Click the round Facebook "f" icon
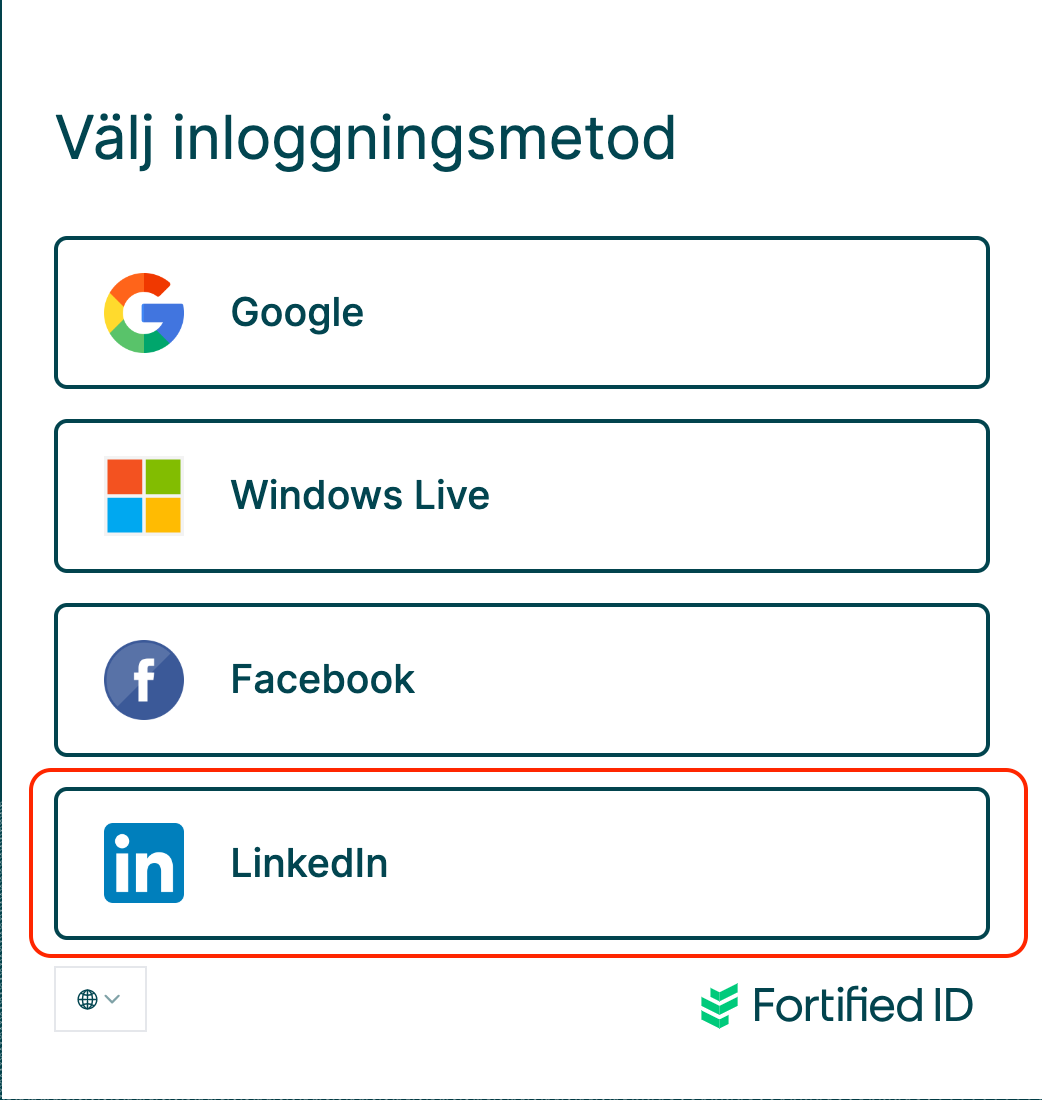Viewport: 1042px width, 1100px height. 144,680
